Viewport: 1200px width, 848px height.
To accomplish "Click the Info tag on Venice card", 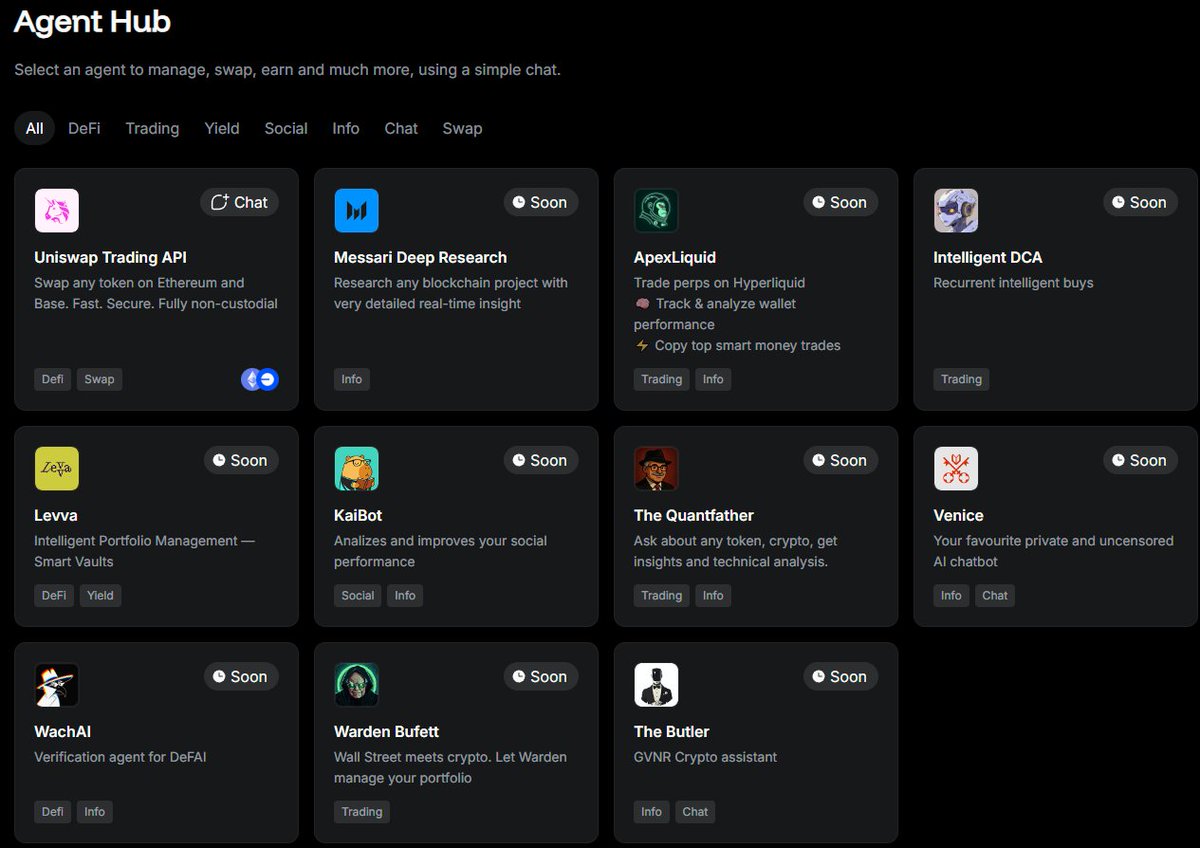I will tap(951, 595).
